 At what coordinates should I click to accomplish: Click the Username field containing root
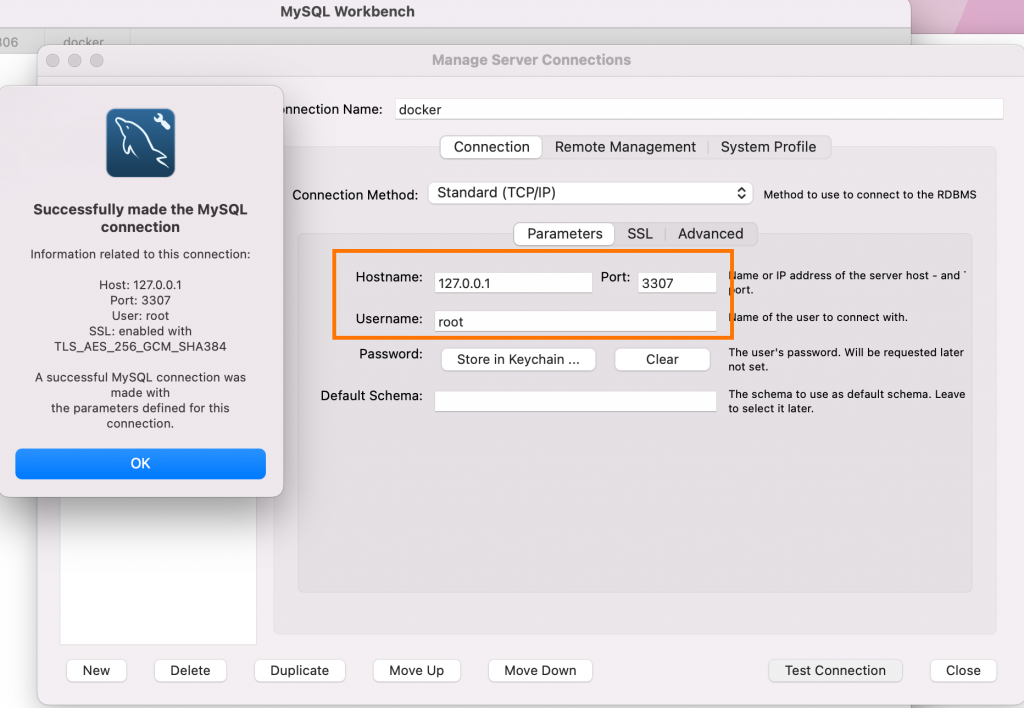575,321
